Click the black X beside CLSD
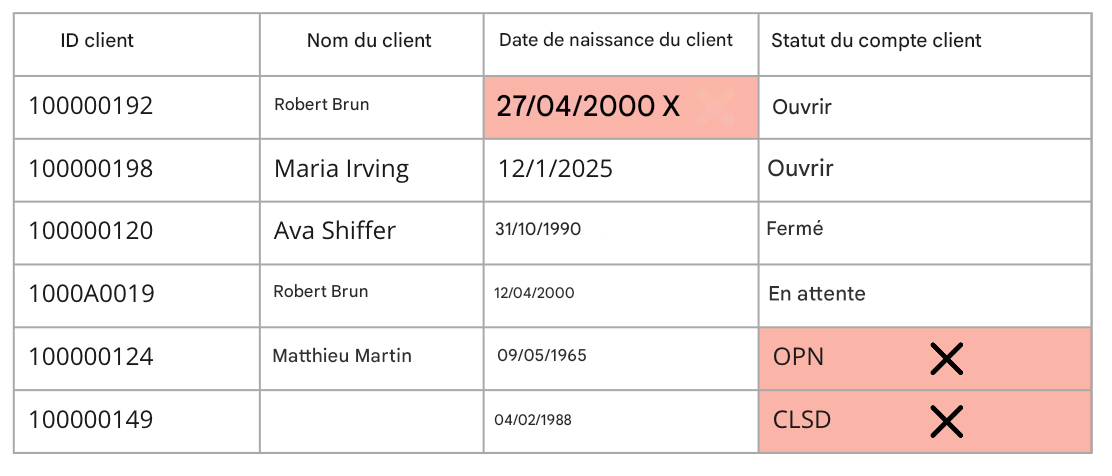Image resolution: width=1112 pixels, height=476 pixels. pos(945,420)
